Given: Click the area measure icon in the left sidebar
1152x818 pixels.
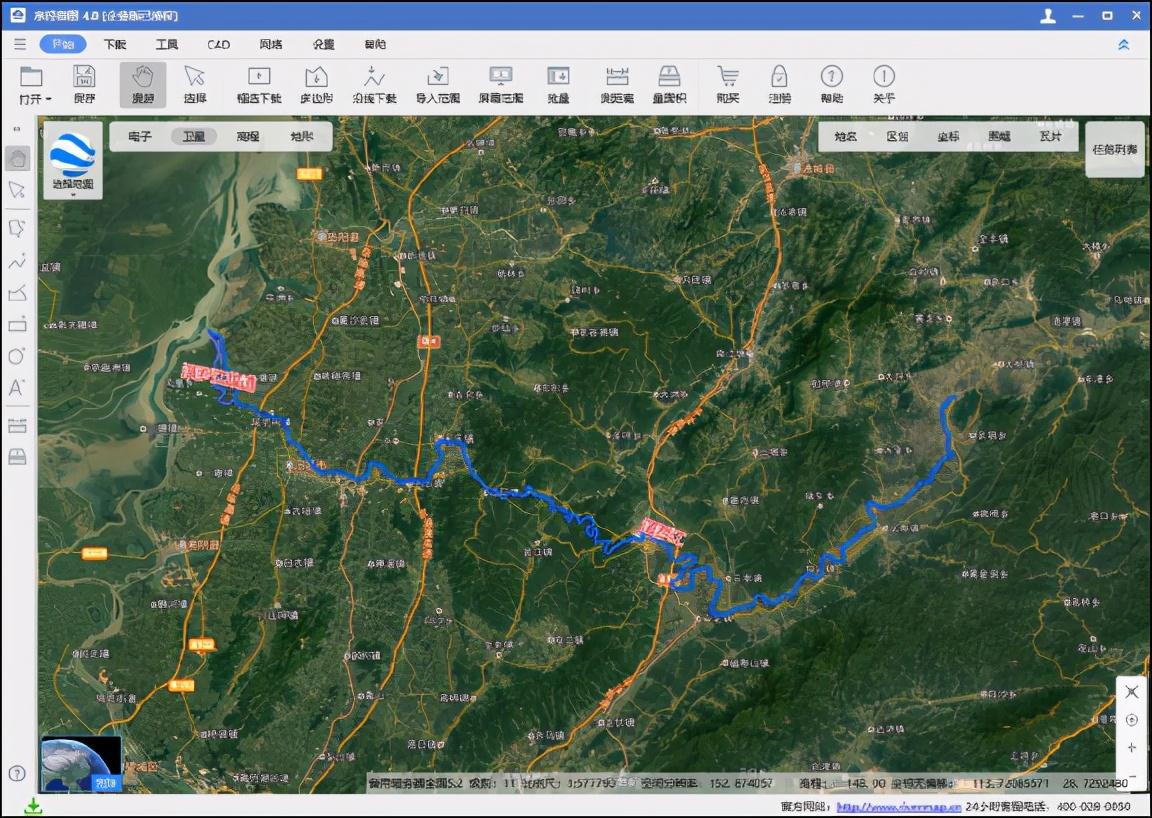Looking at the screenshot, I should coord(17,457).
